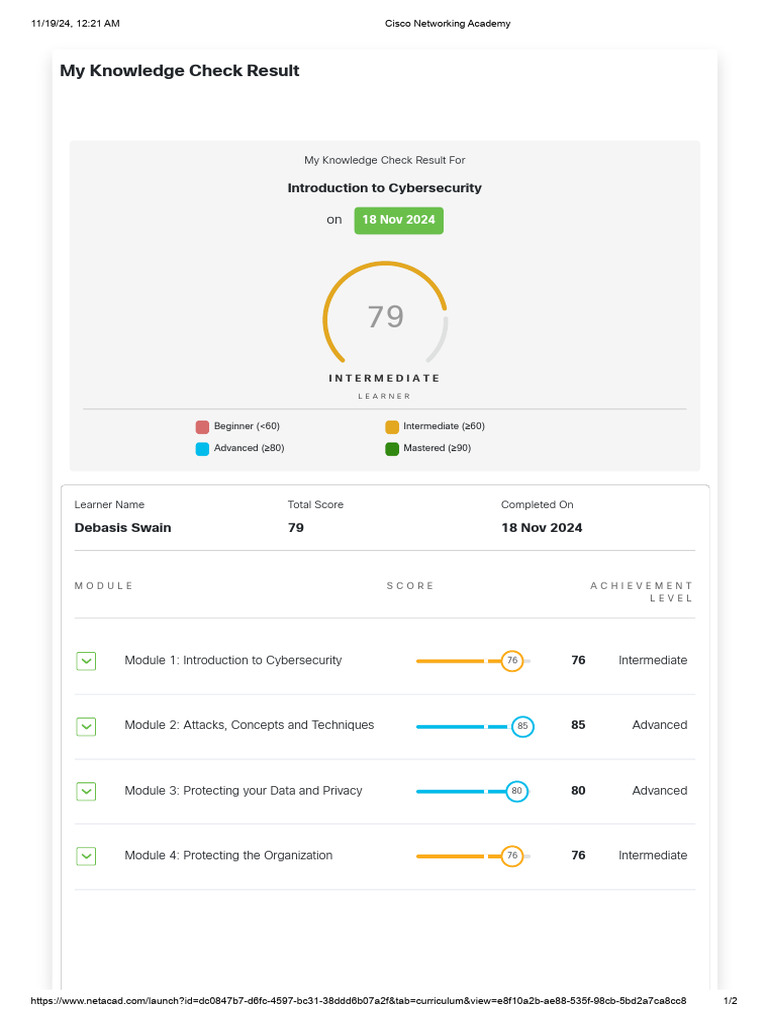
Task: Click the Module 3 score marker showing 80
Action: (x=517, y=791)
